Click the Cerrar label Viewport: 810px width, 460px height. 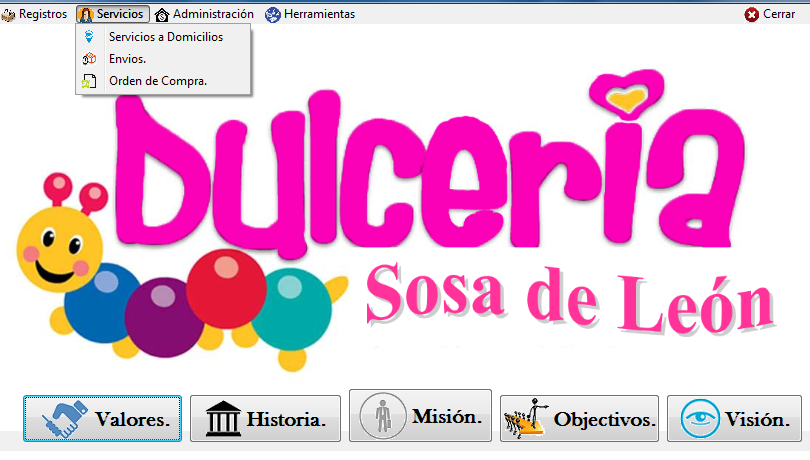pos(779,14)
